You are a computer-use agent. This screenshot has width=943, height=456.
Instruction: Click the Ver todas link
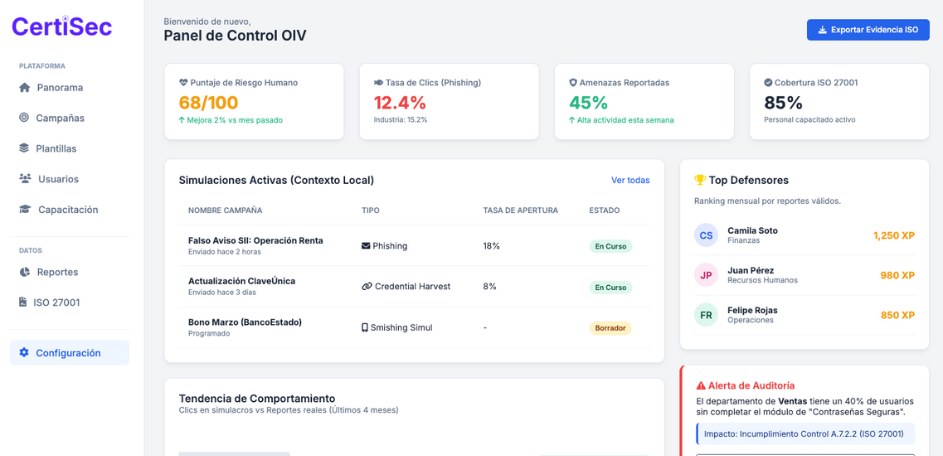630,180
